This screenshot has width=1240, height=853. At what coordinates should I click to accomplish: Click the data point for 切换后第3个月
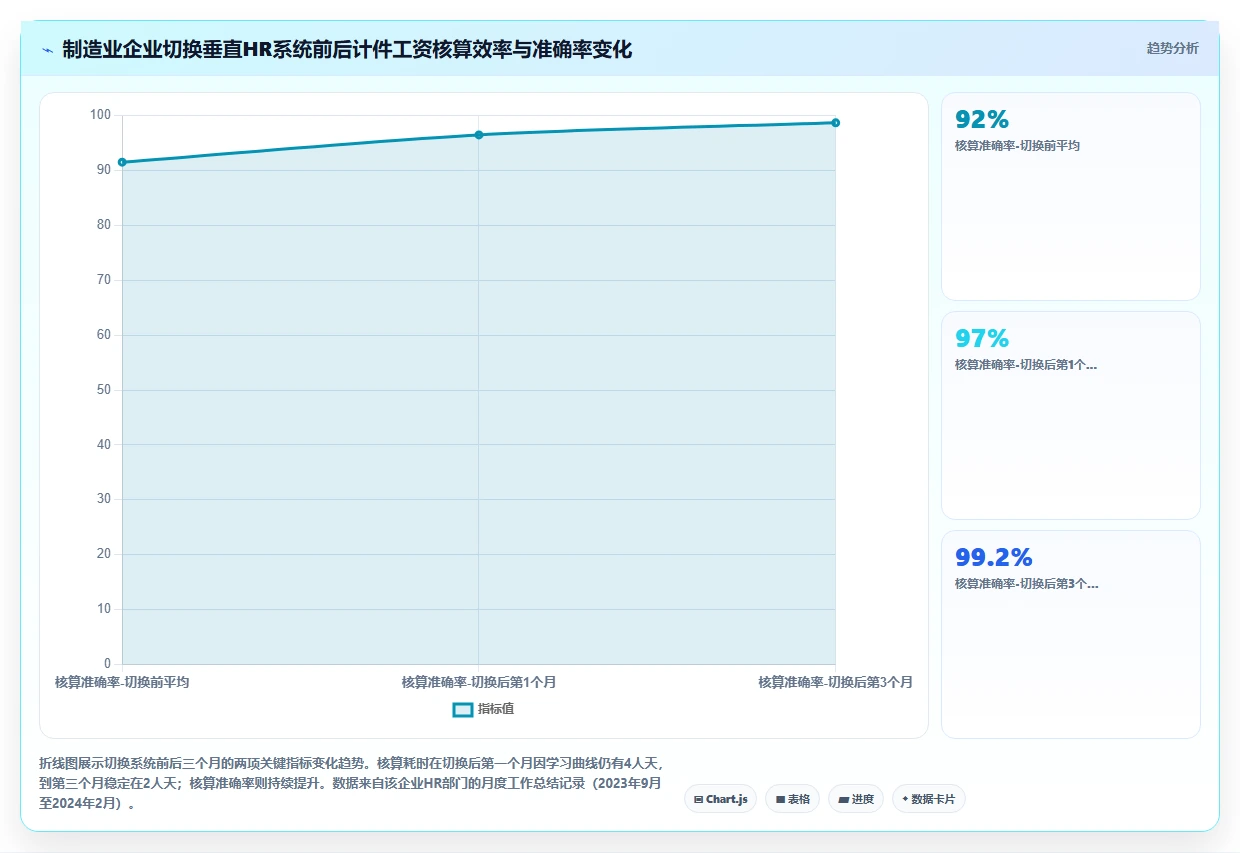[835, 123]
